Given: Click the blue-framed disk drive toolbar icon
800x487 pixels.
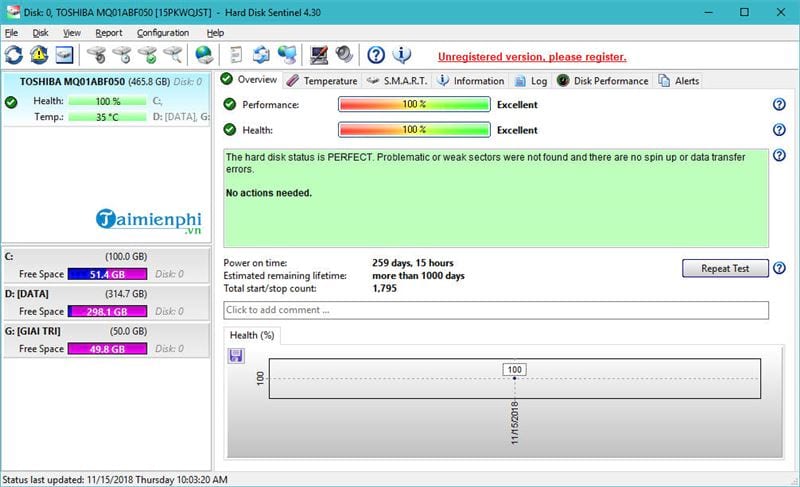Looking at the screenshot, I should pos(64,55).
